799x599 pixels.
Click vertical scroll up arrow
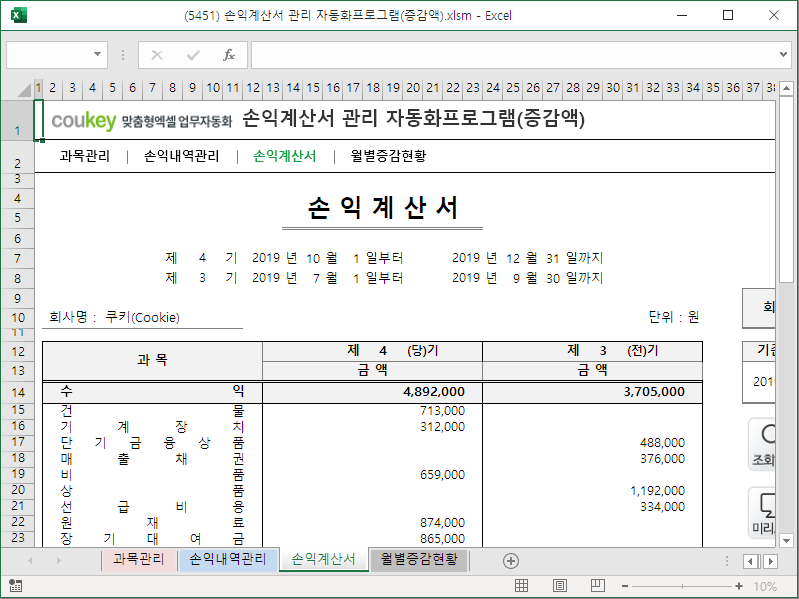(786, 88)
